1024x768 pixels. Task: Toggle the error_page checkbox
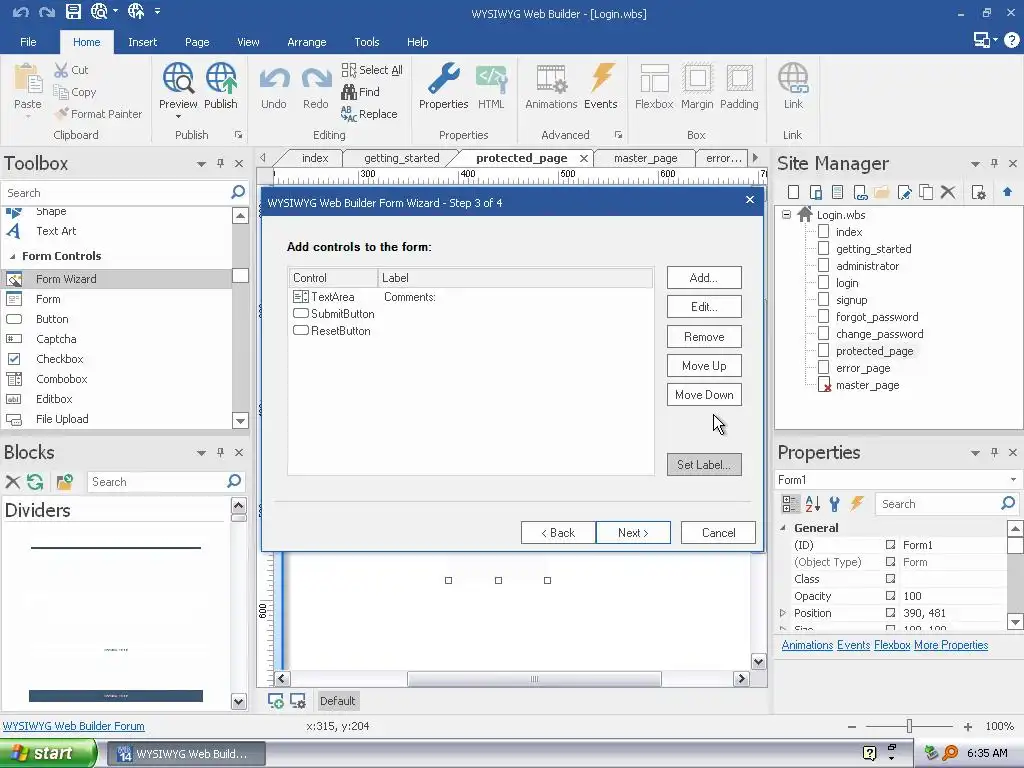[824, 368]
